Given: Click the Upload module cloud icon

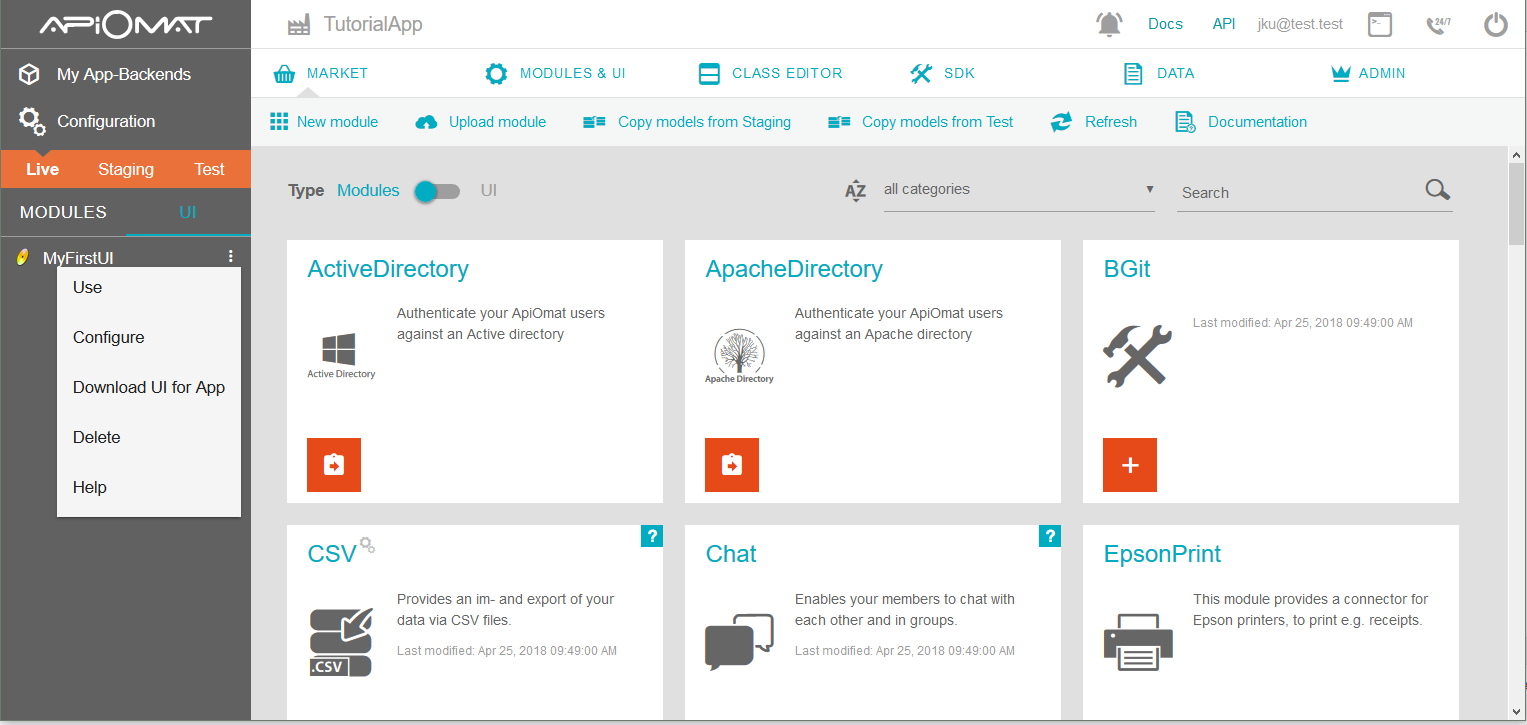Looking at the screenshot, I should [426, 122].
